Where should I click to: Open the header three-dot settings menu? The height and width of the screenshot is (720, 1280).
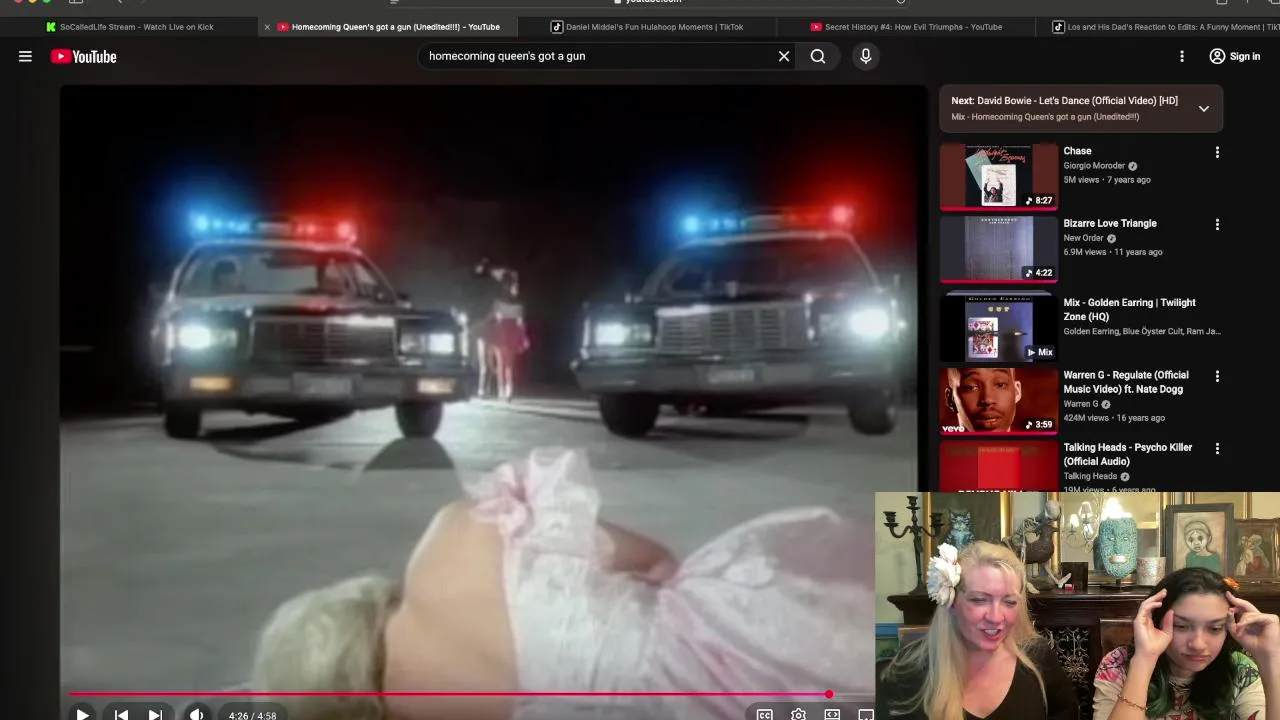[x=1182, y=56]
